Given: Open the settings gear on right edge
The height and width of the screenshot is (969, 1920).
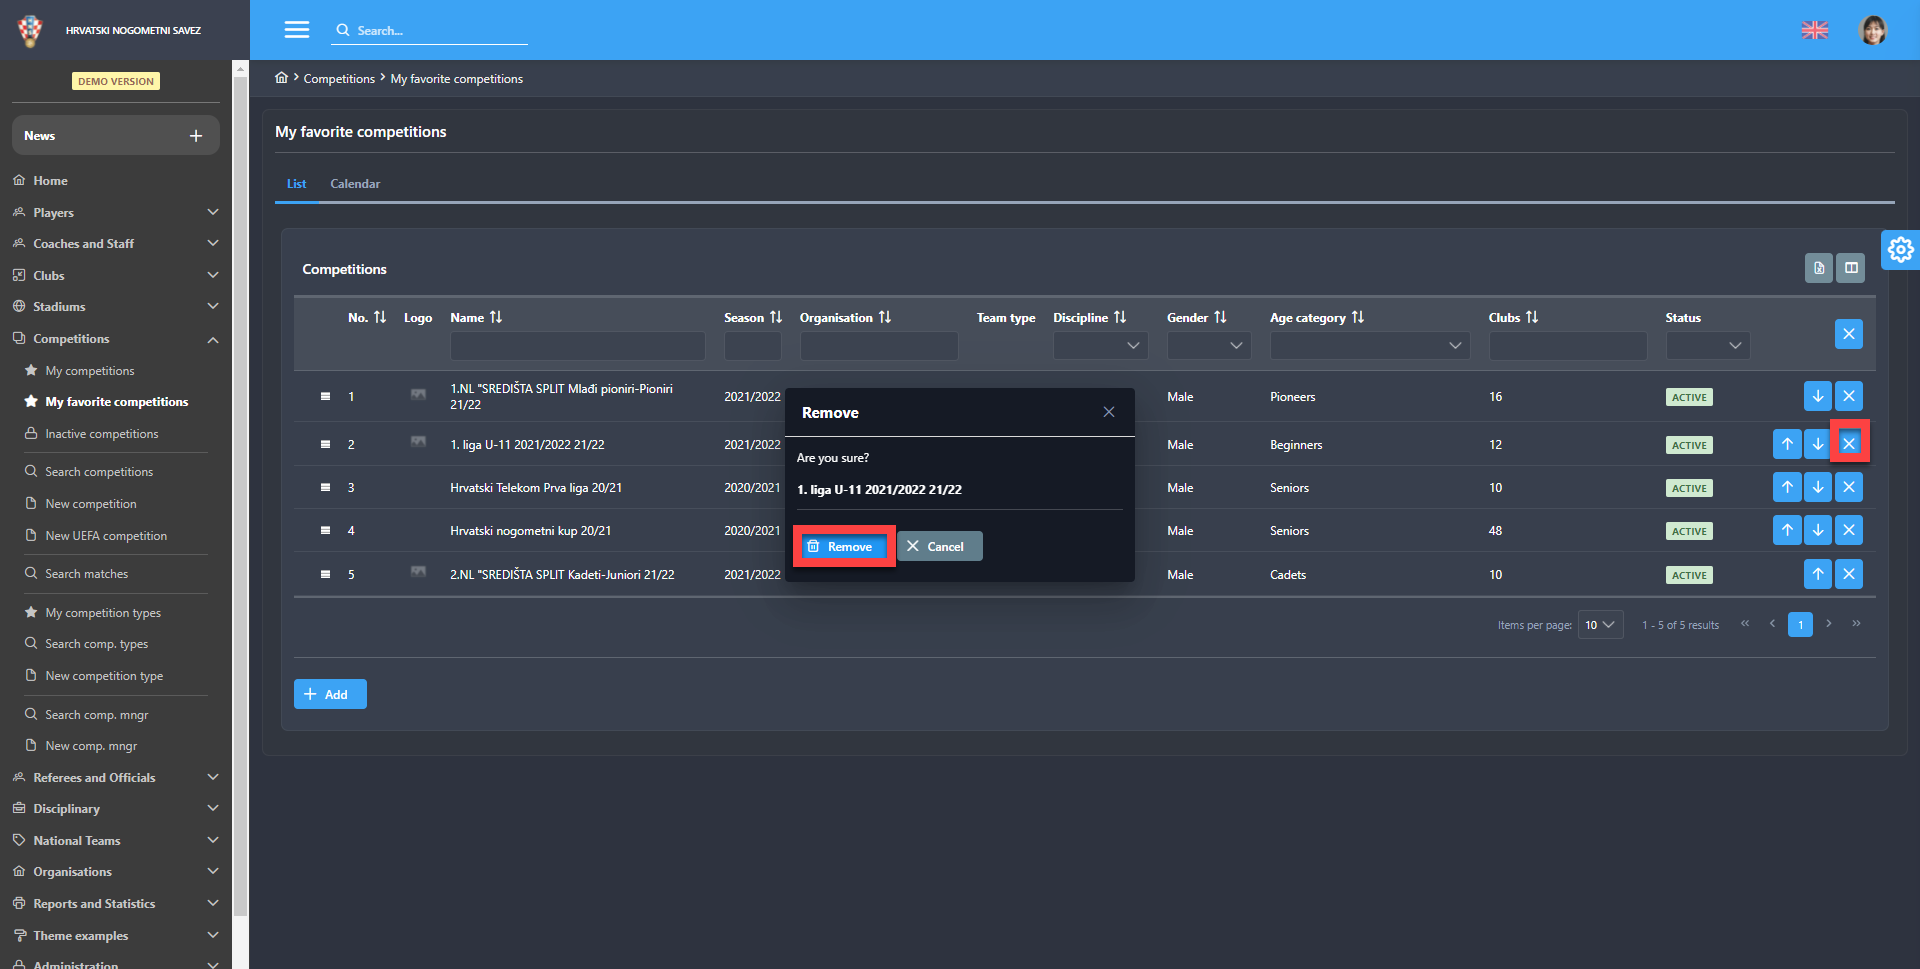Looking at the screenshot, I should (1900, 249).
